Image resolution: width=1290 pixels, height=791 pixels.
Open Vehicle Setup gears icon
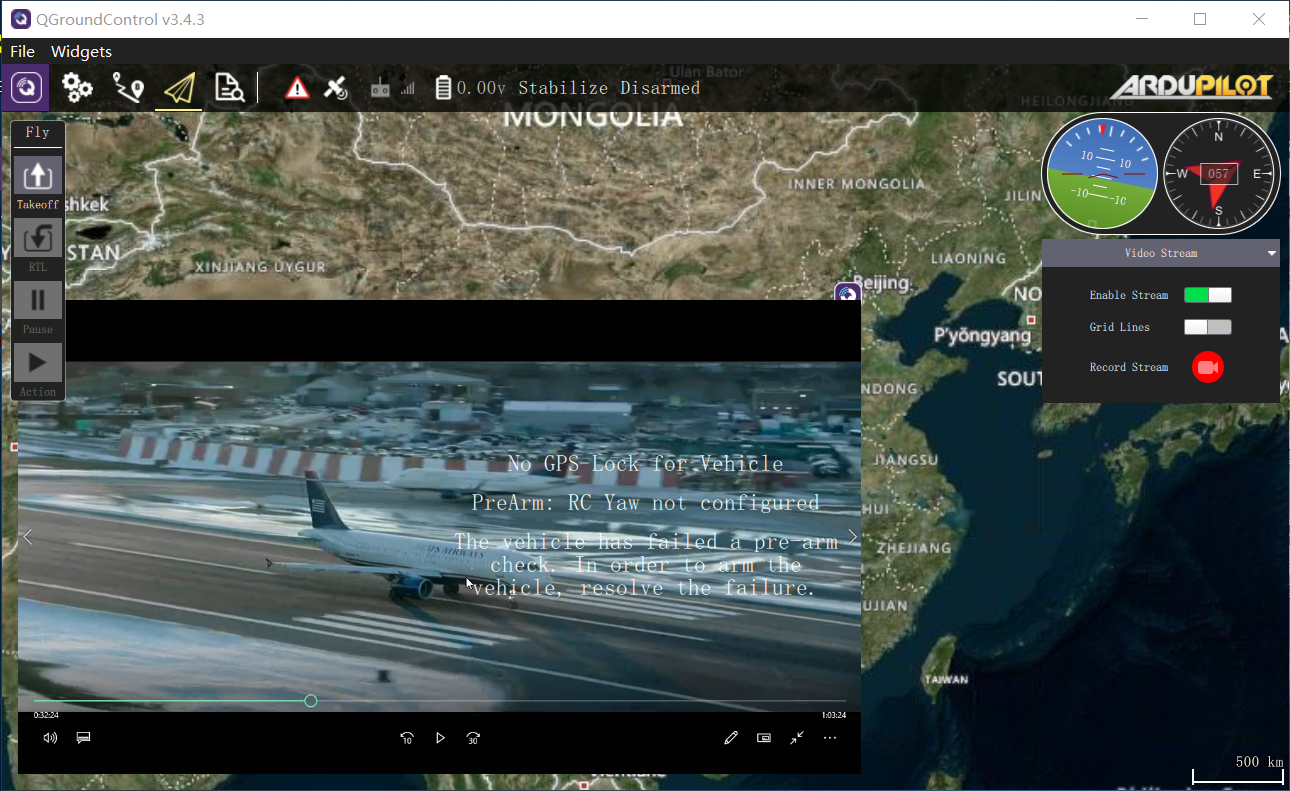[77, 88]
